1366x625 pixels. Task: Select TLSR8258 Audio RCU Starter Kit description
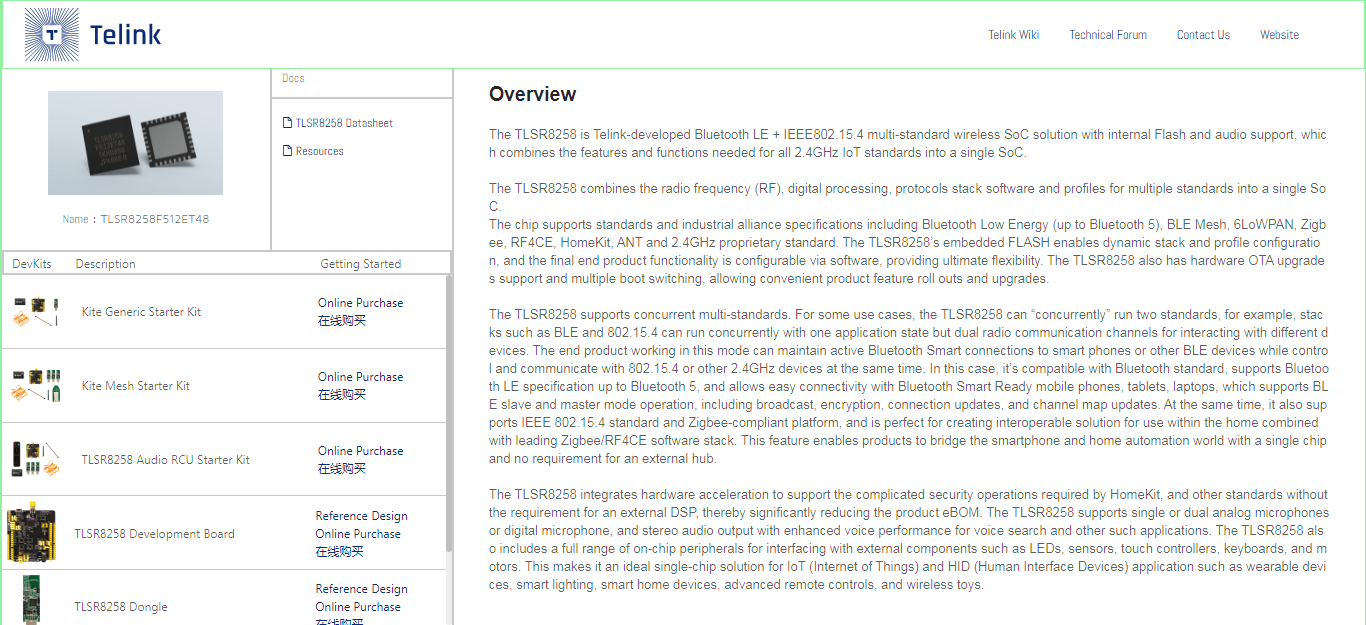click(166, 460)
